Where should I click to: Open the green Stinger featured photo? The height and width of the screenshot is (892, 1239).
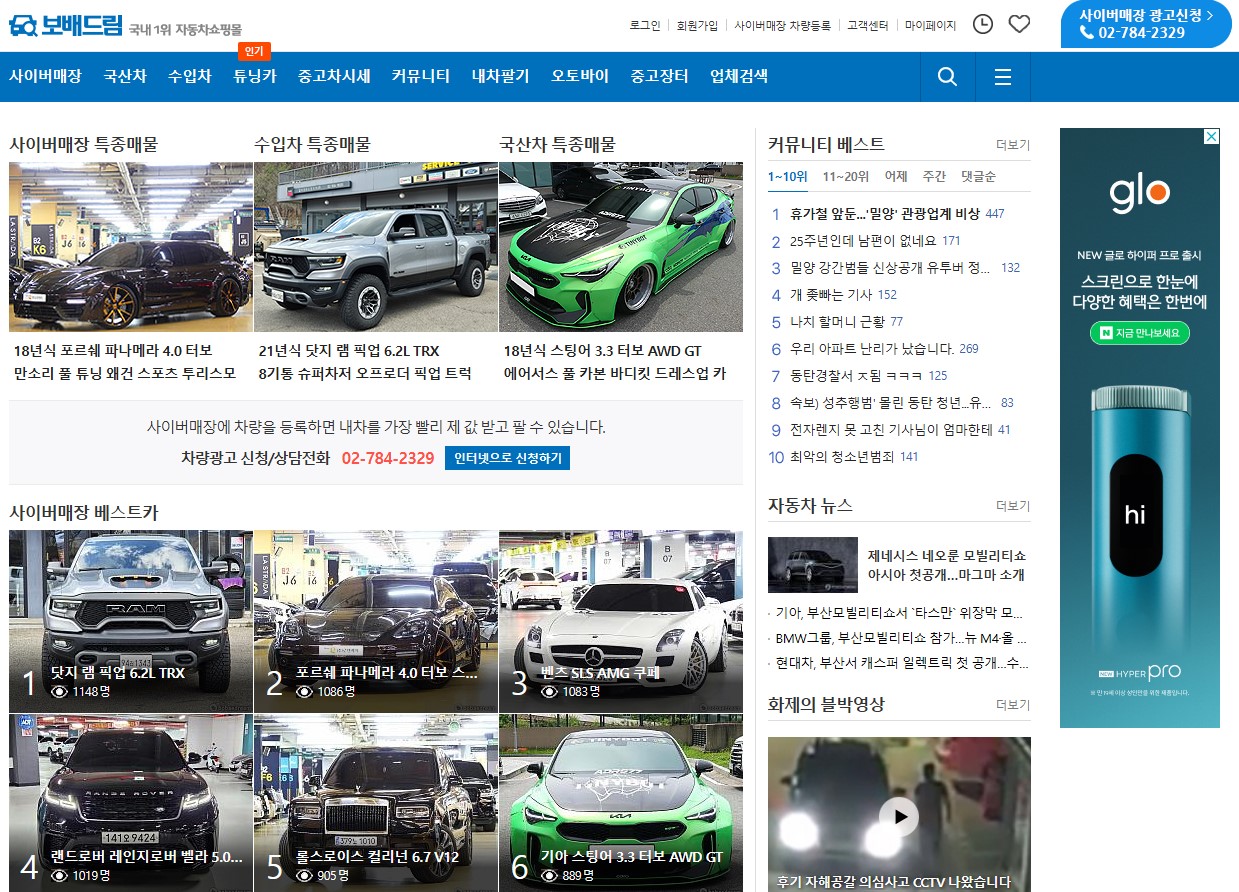[x=621, y=247]
